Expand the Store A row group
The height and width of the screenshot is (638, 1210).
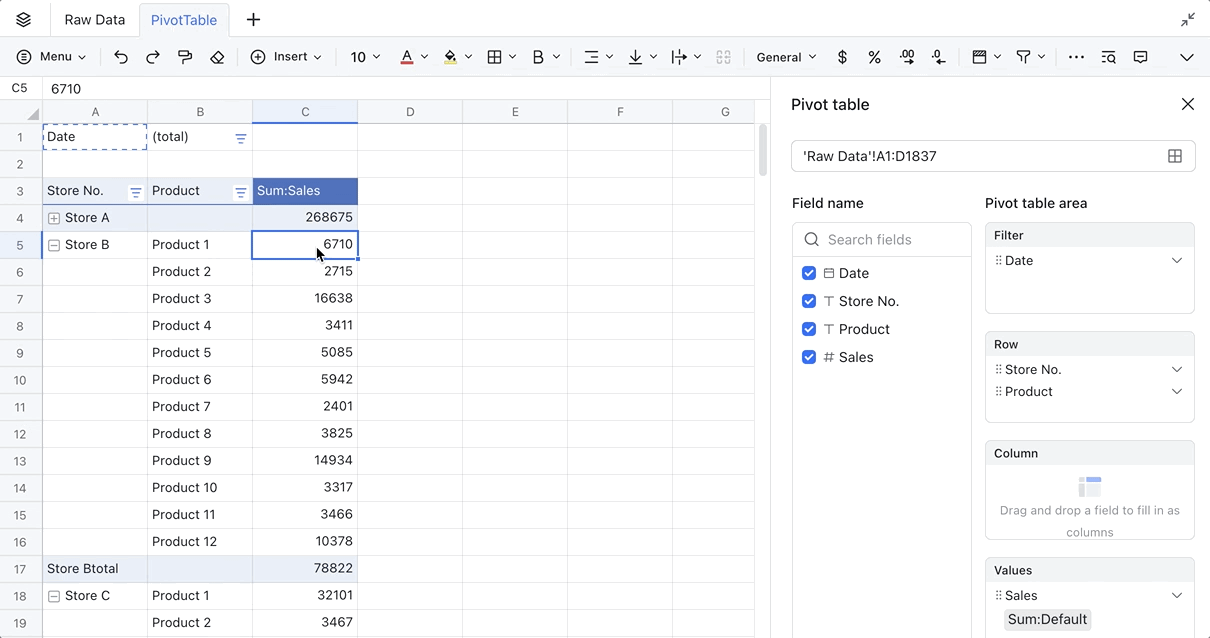point(53,217)
